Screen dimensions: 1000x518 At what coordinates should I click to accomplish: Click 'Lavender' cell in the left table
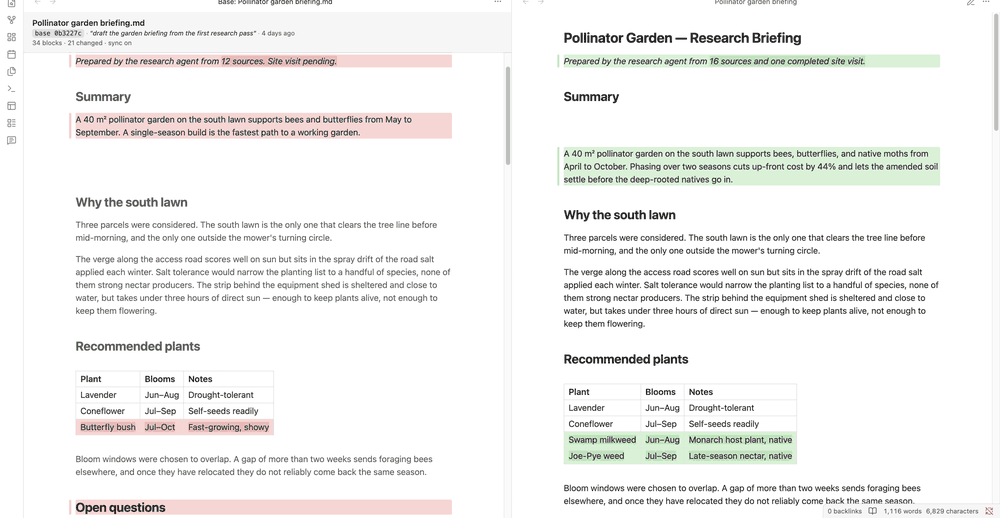[108, 396]
